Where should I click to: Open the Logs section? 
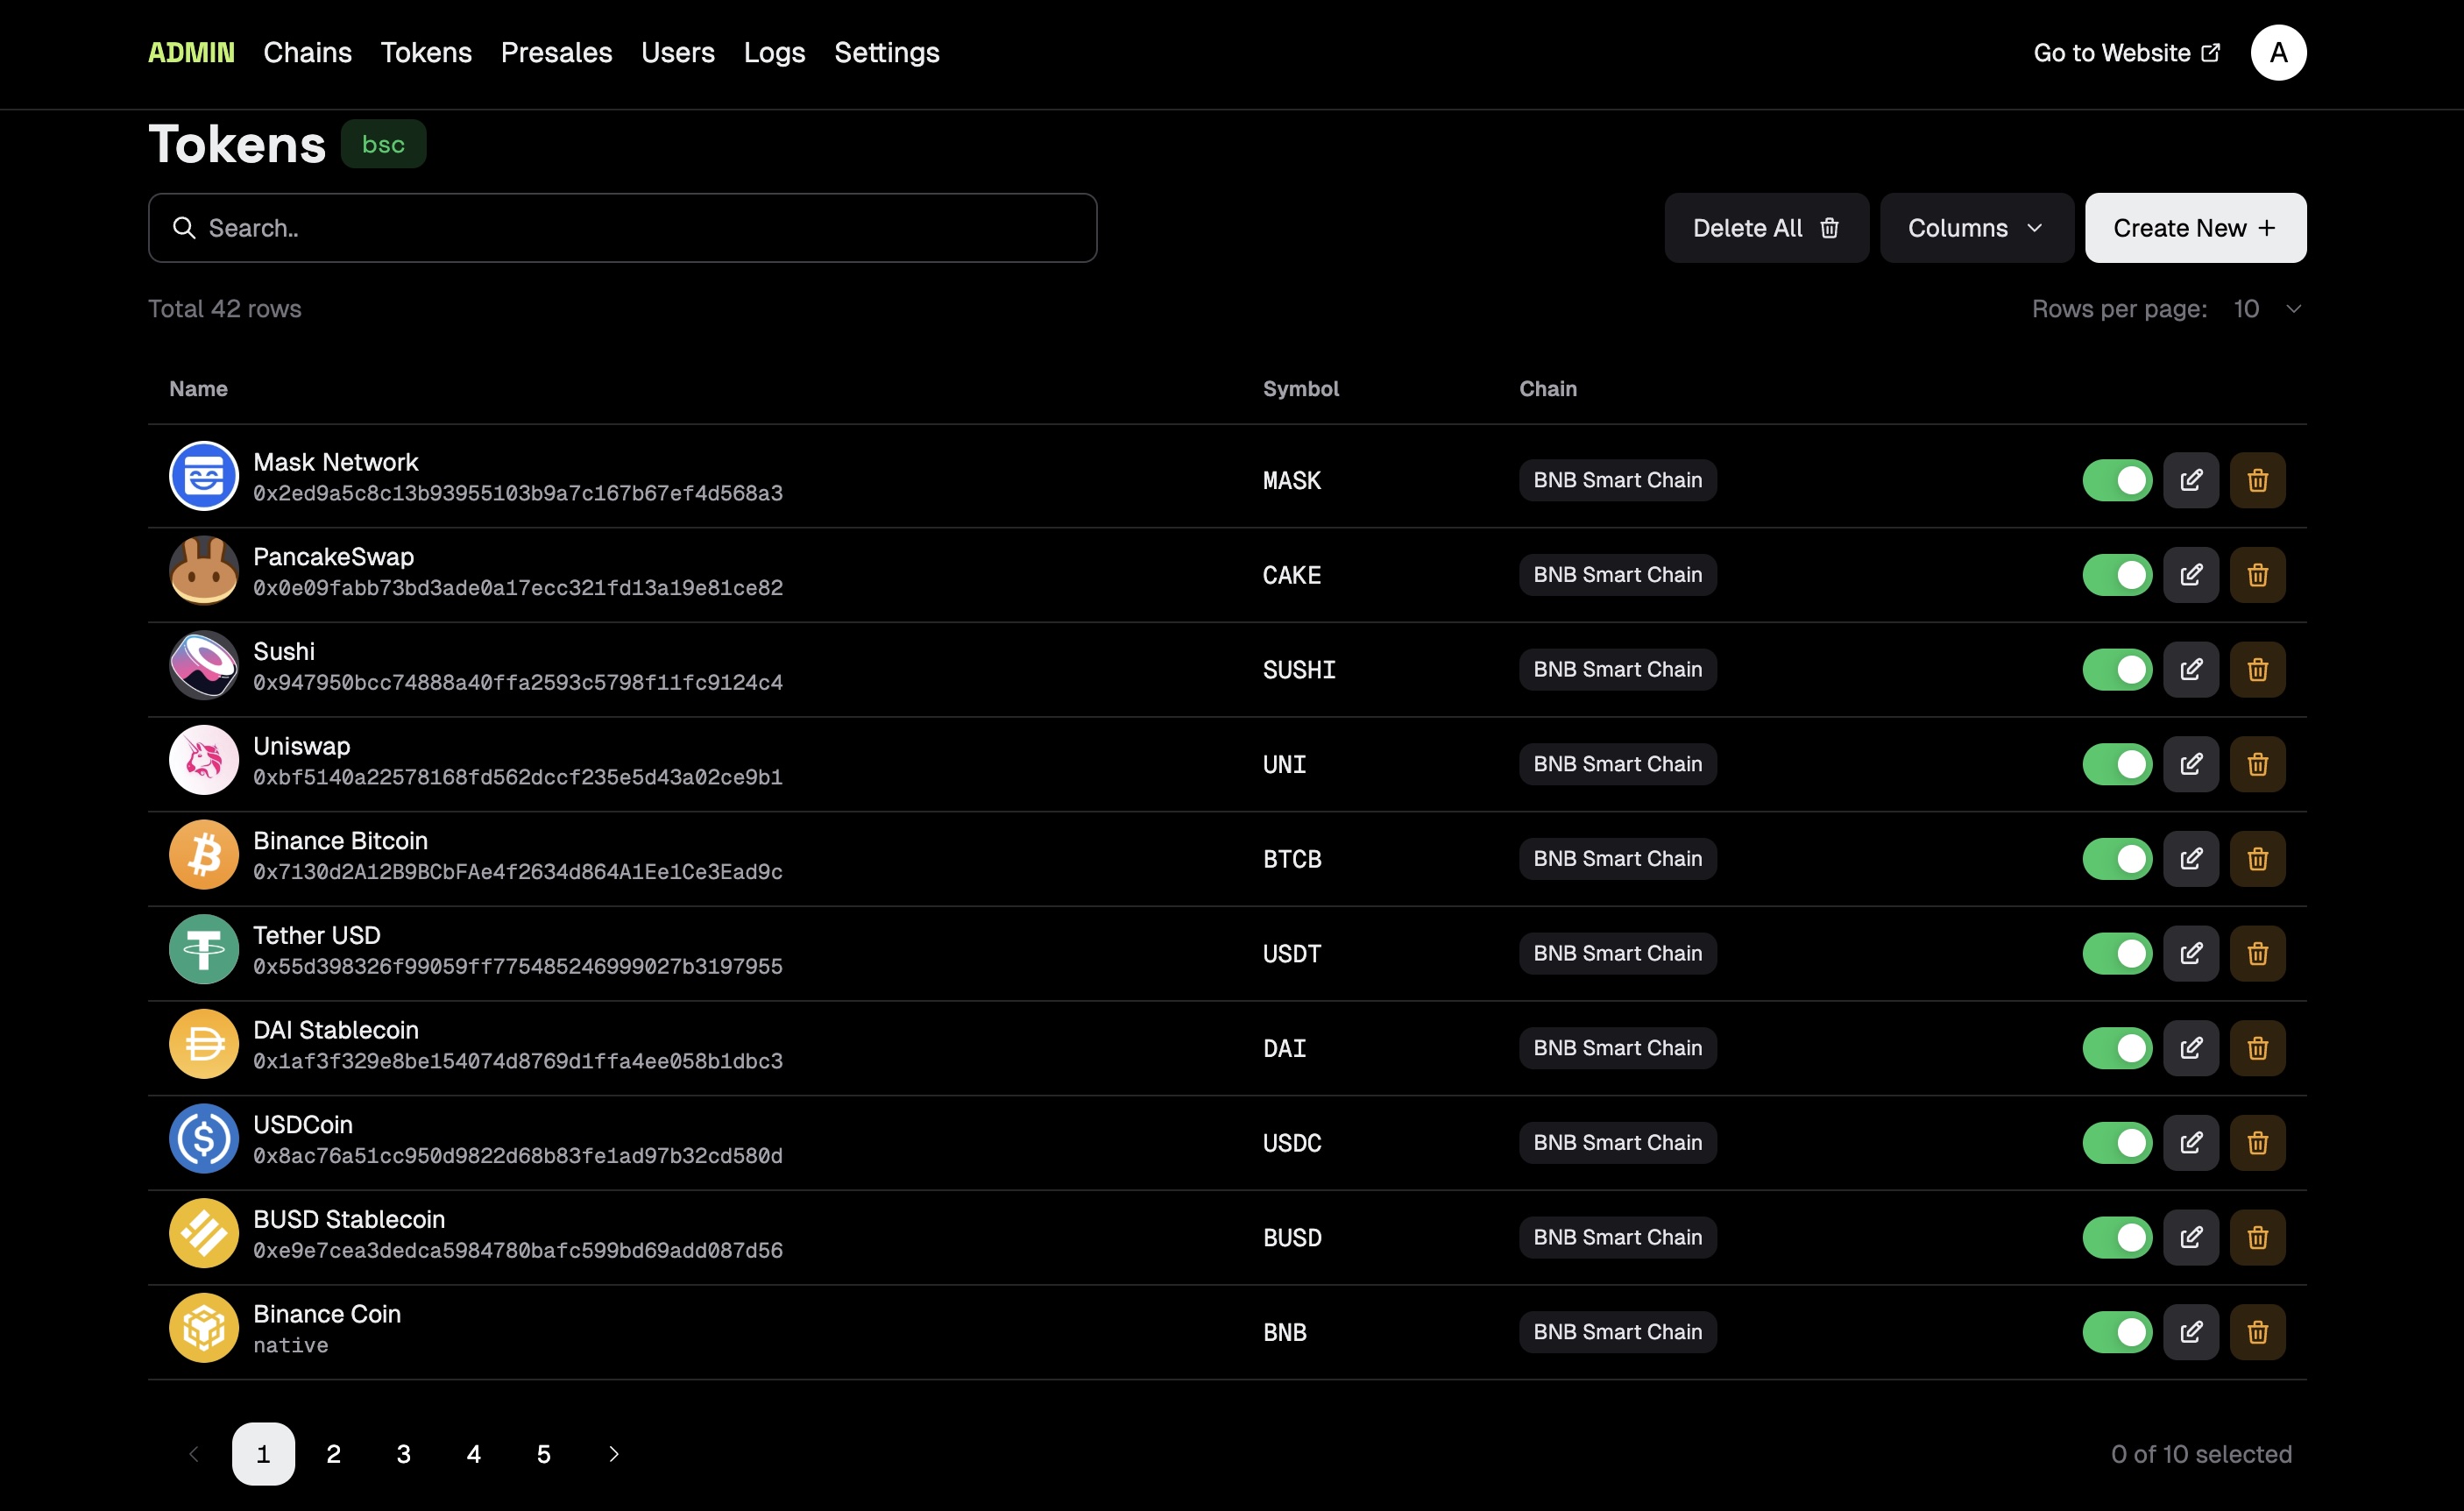(774, 52)
